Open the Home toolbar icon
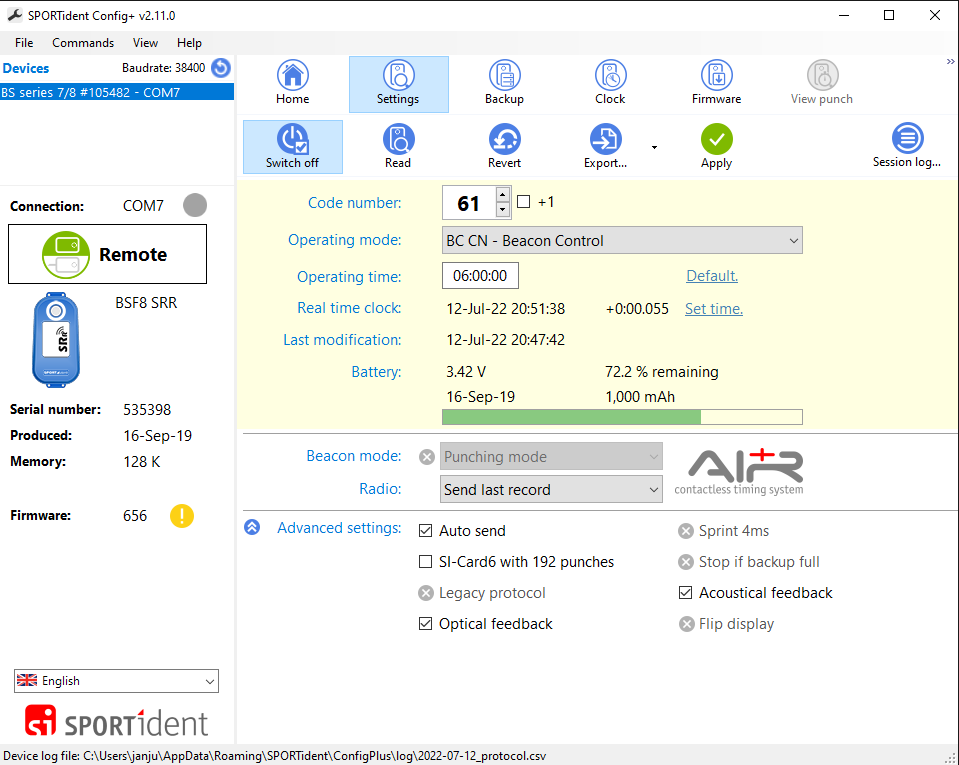The image size is (959, 765). click(292, 82)
